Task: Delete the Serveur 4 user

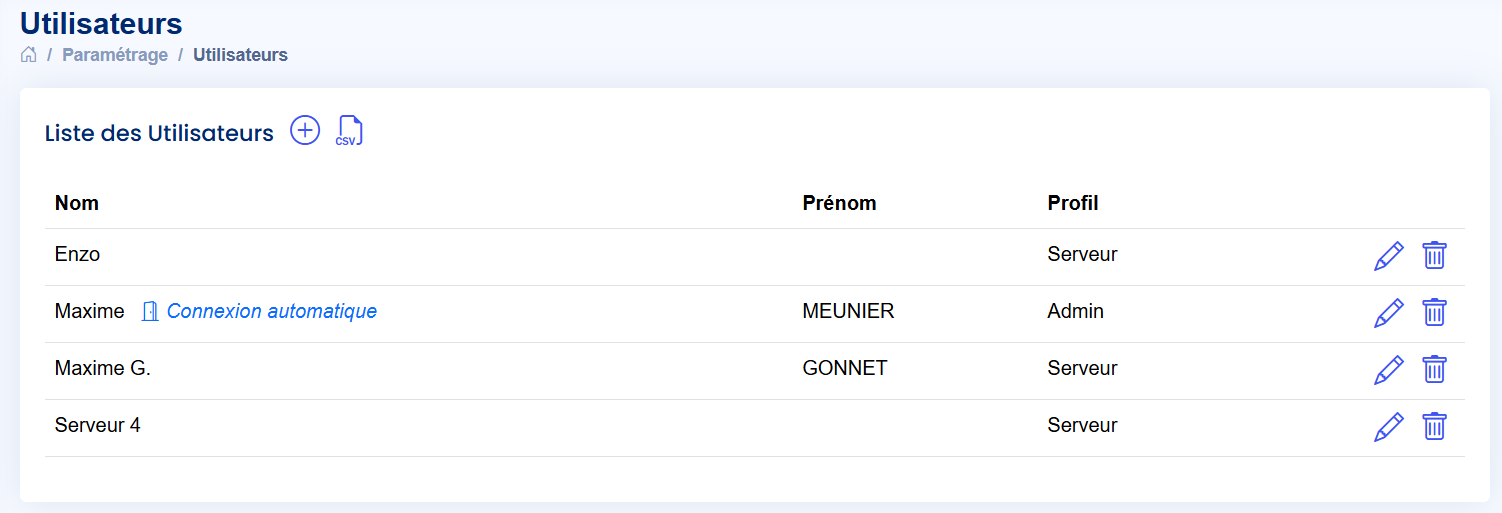Action: tap(1434, 427)
